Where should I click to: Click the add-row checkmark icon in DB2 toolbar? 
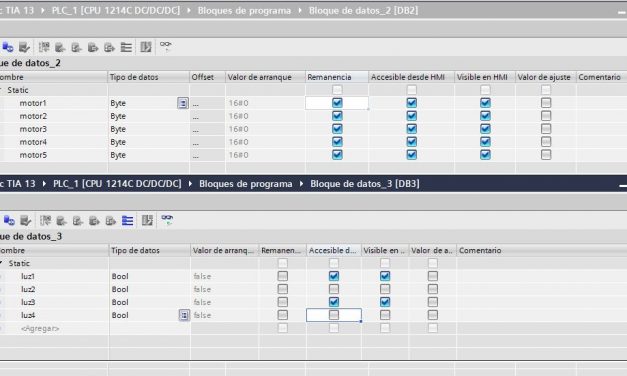coord(24,47)
